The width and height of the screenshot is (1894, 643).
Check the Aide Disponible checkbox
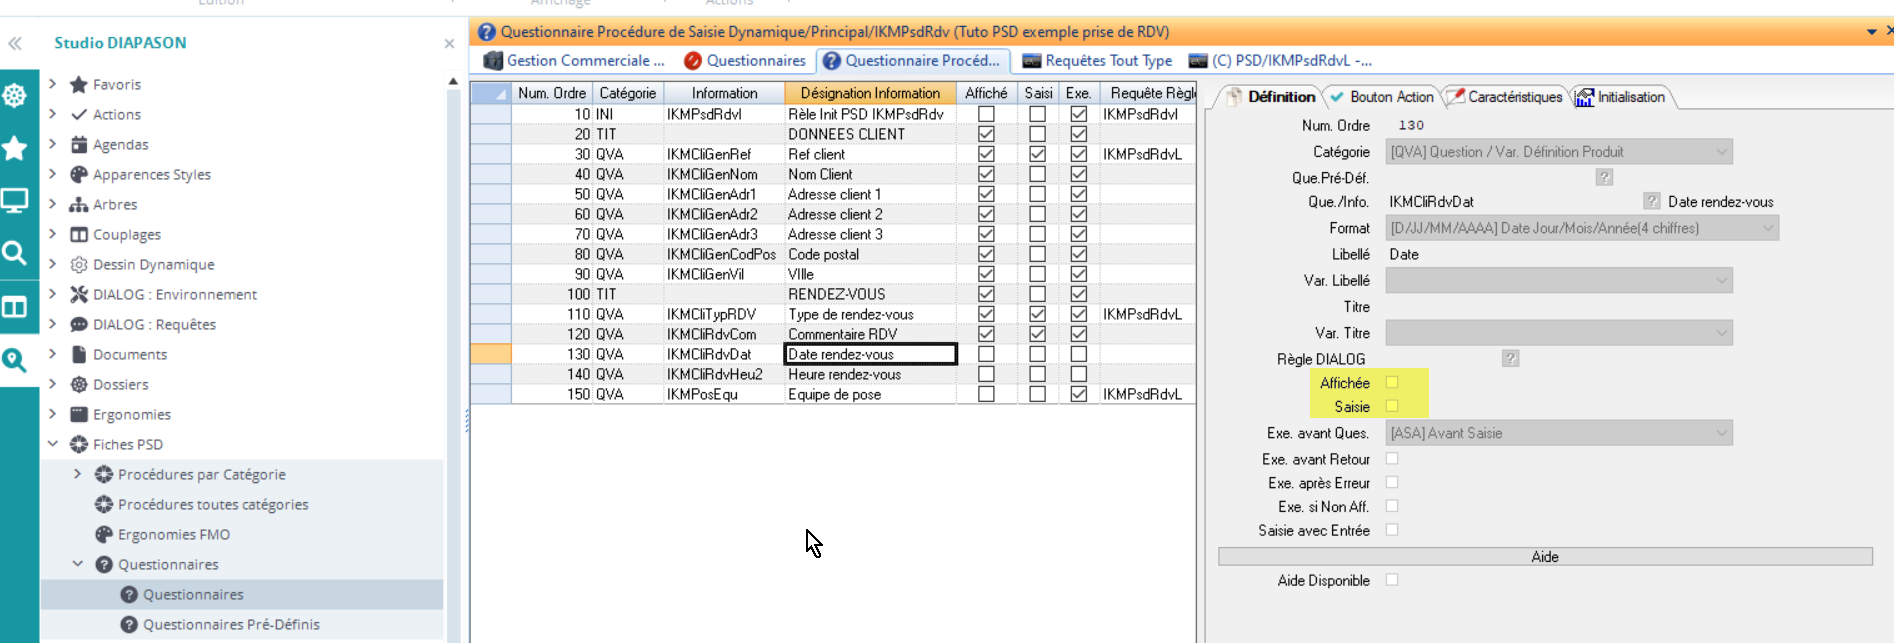[x=1392, y=580]
